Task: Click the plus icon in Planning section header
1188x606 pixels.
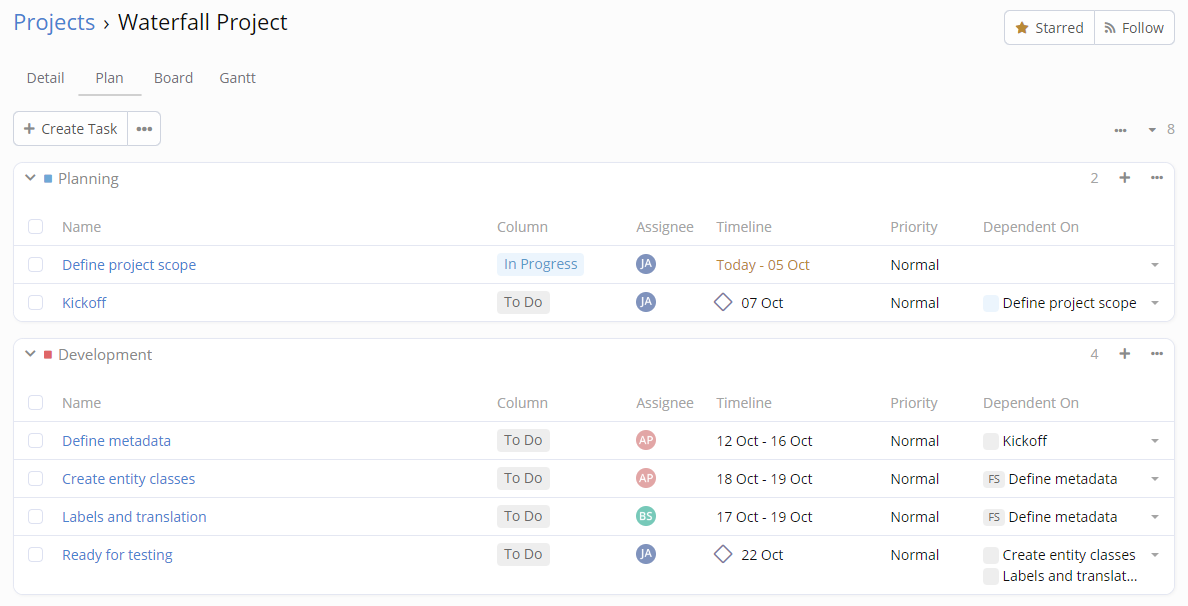Action: pos(1124,178)
